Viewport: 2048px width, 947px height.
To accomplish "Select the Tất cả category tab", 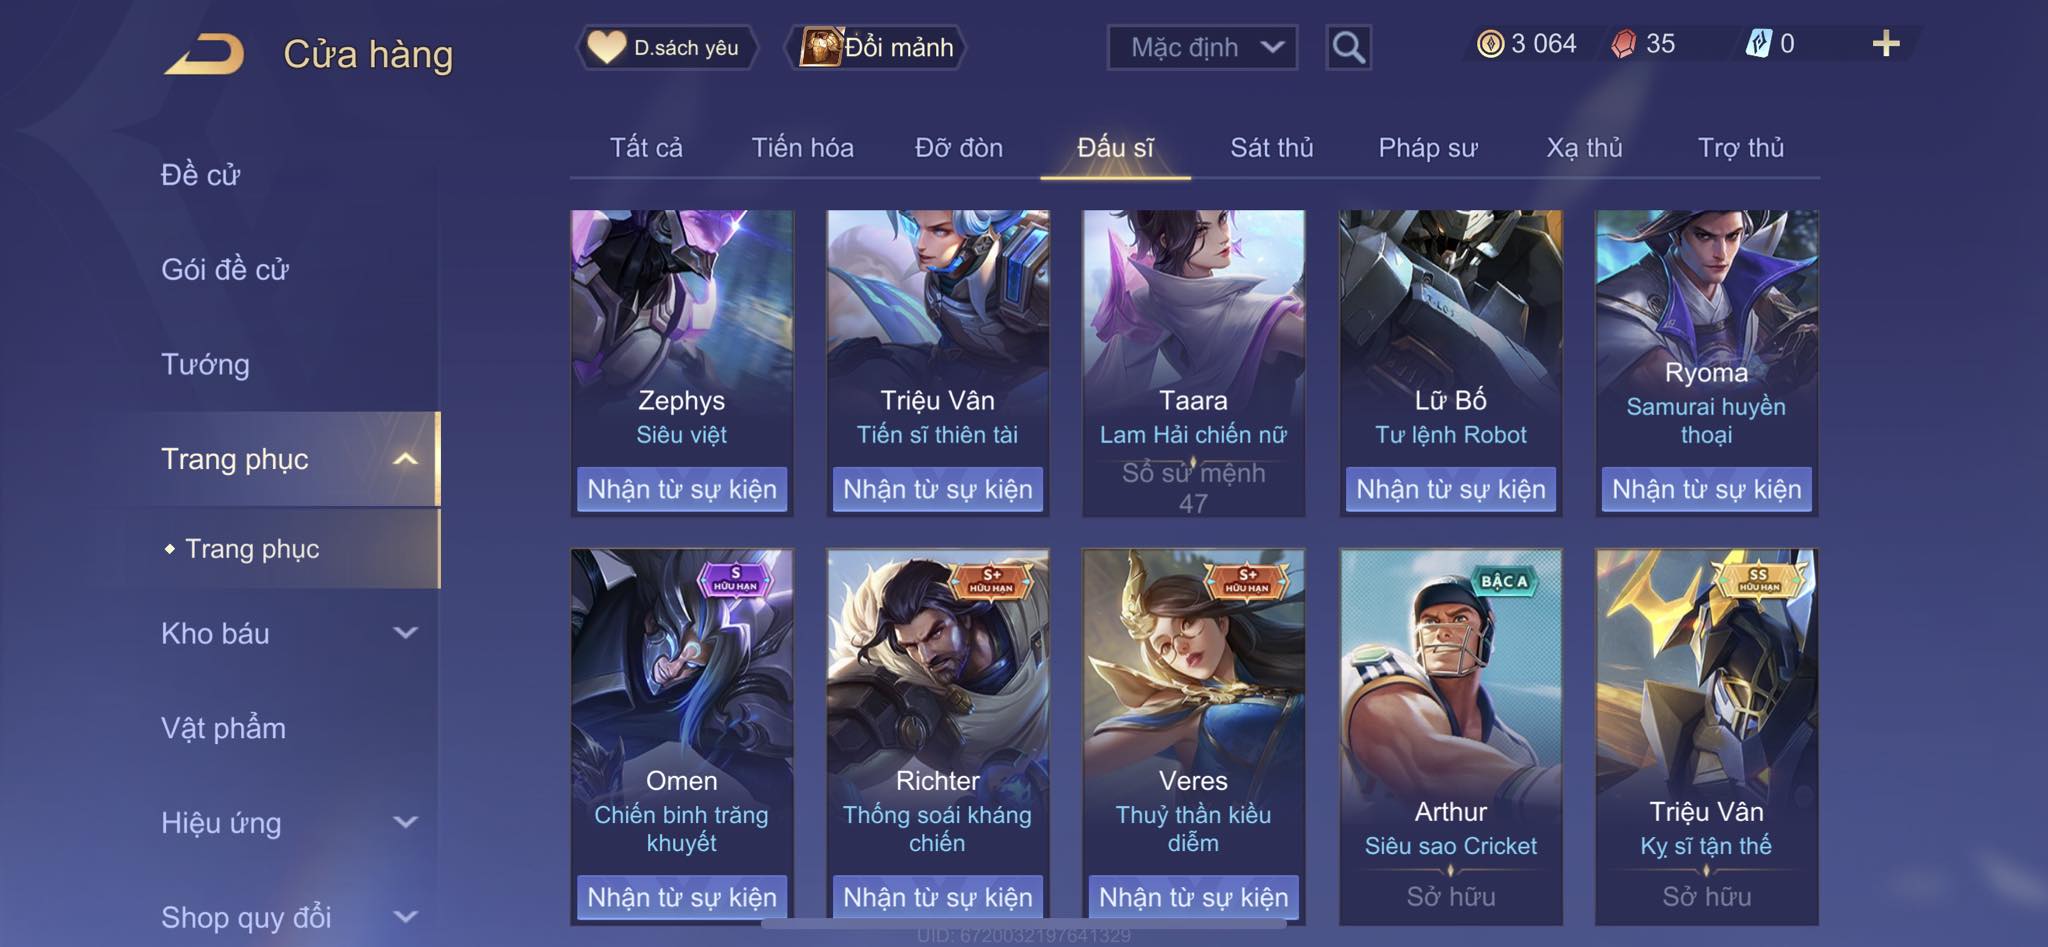I will (x=646, y=148).
